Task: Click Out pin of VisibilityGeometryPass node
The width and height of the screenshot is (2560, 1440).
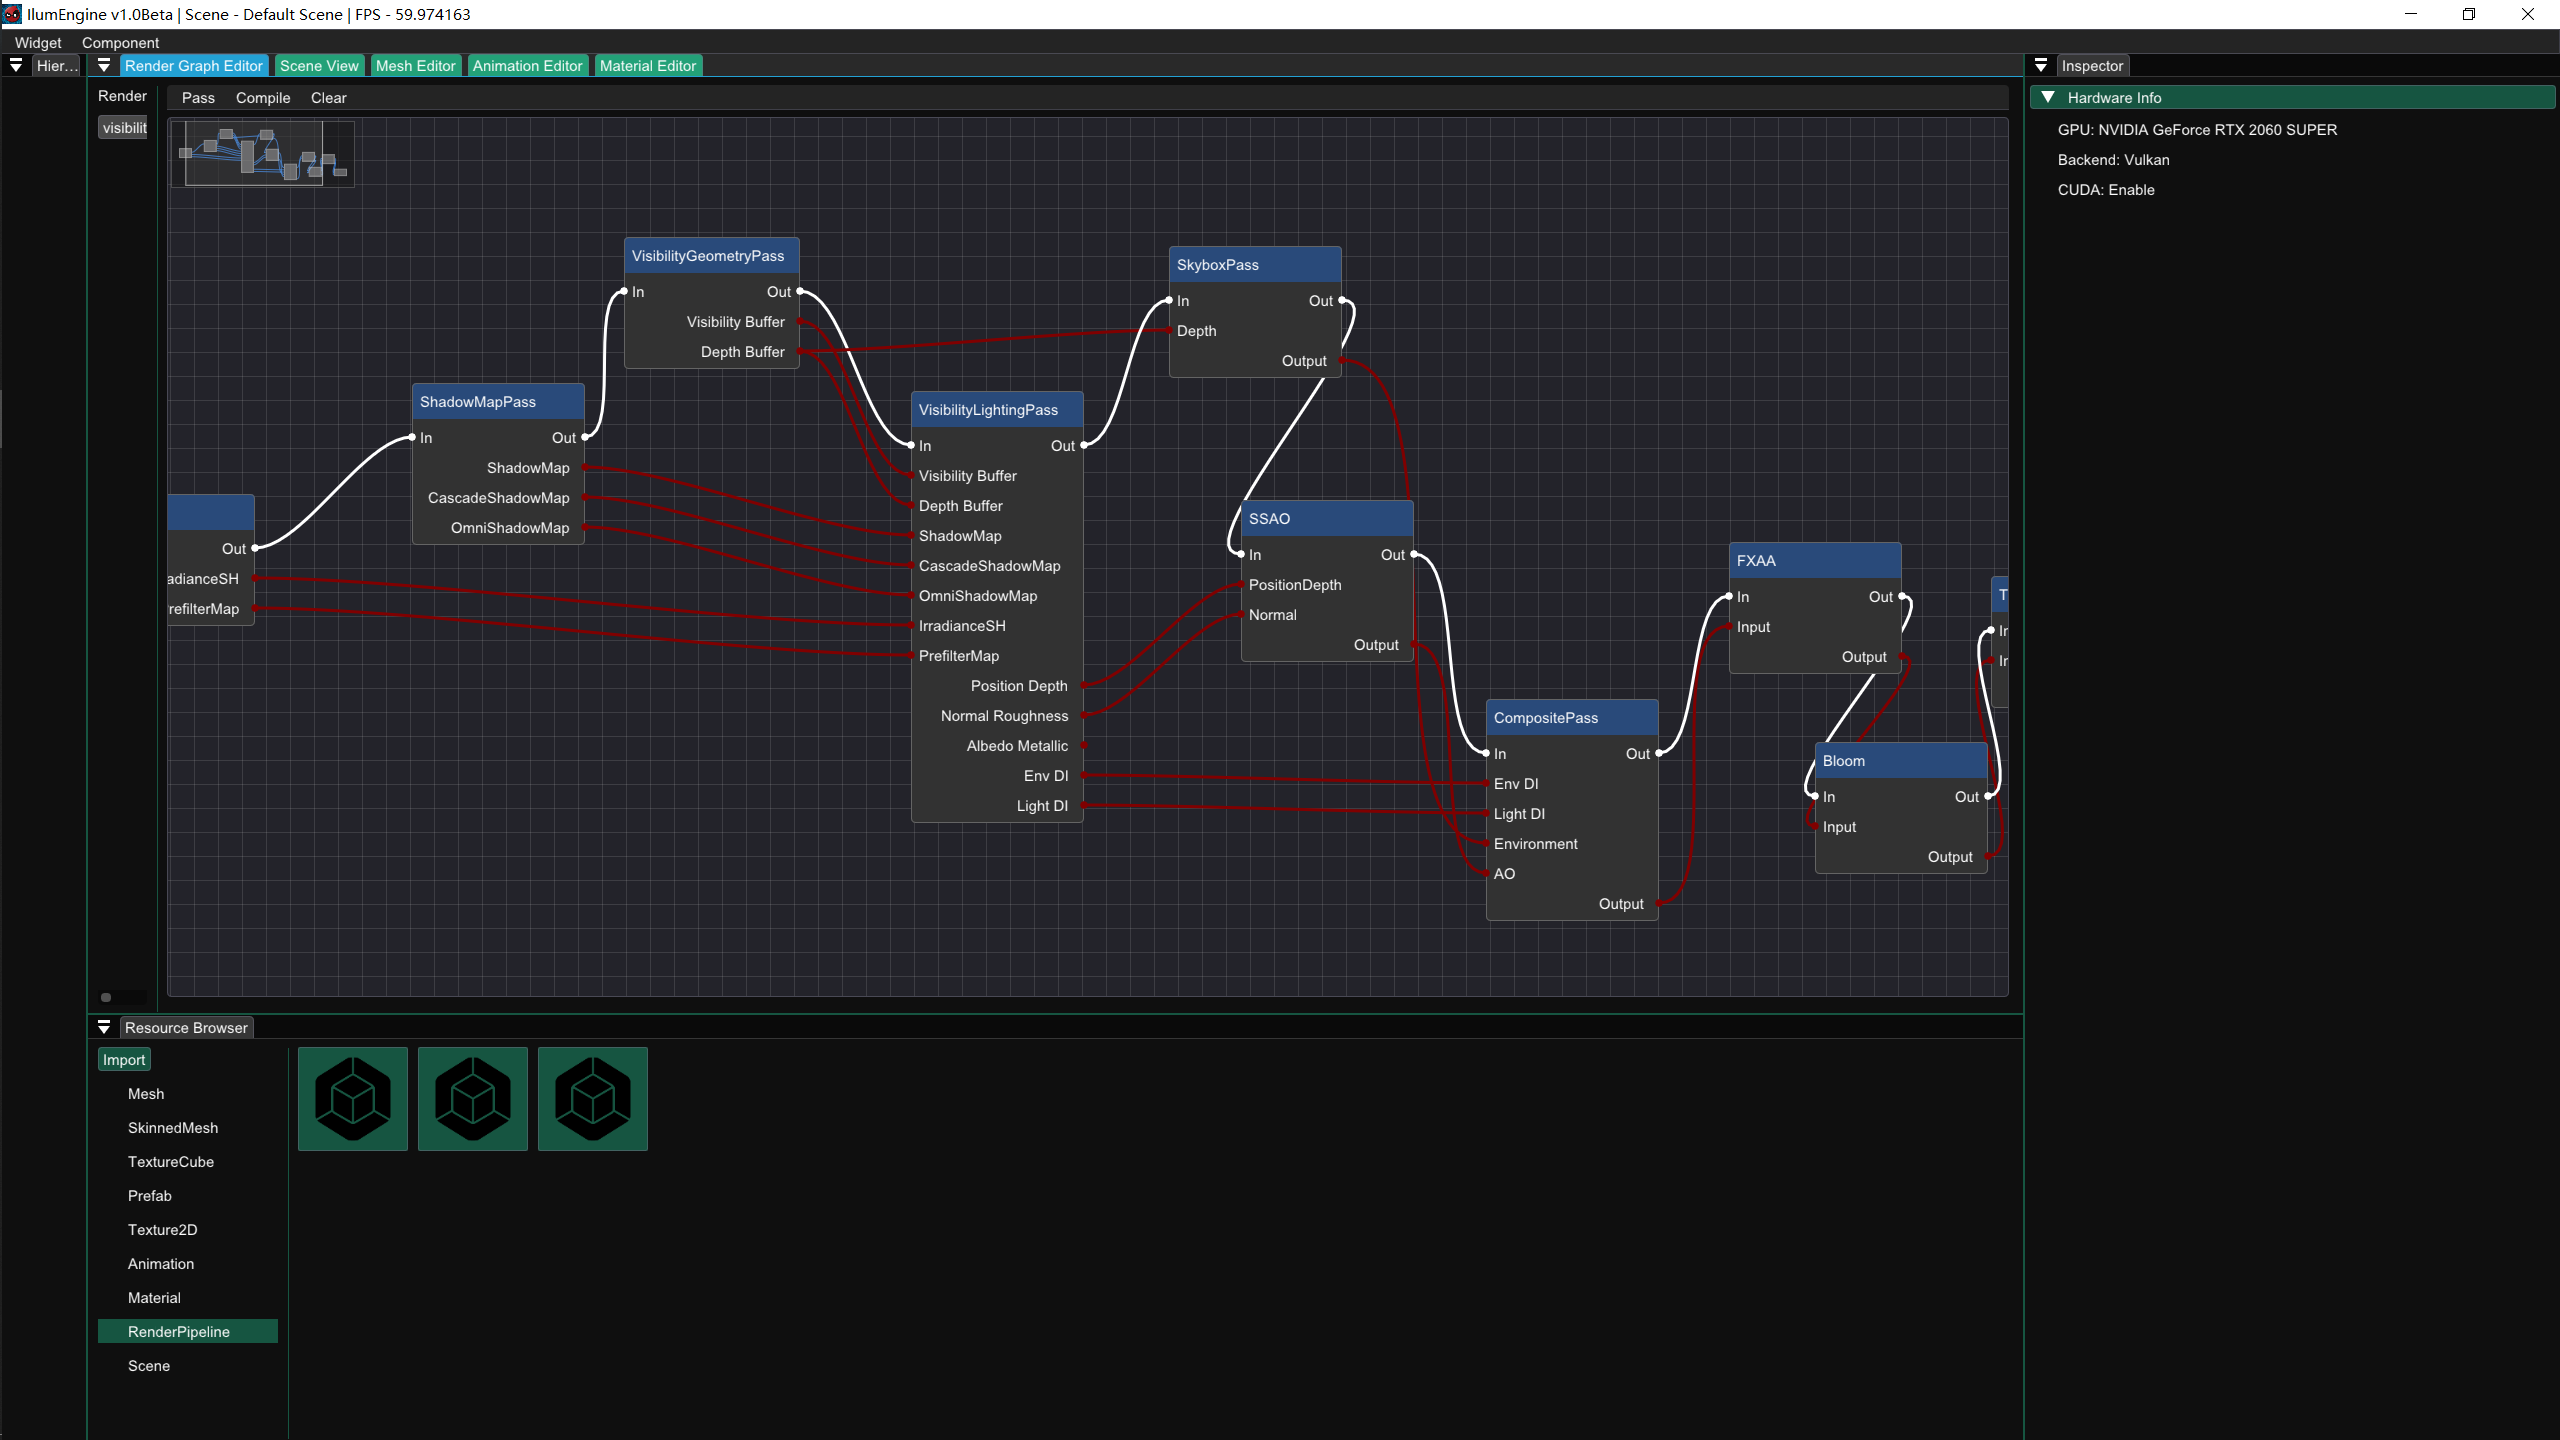Action: coord(800,291)
